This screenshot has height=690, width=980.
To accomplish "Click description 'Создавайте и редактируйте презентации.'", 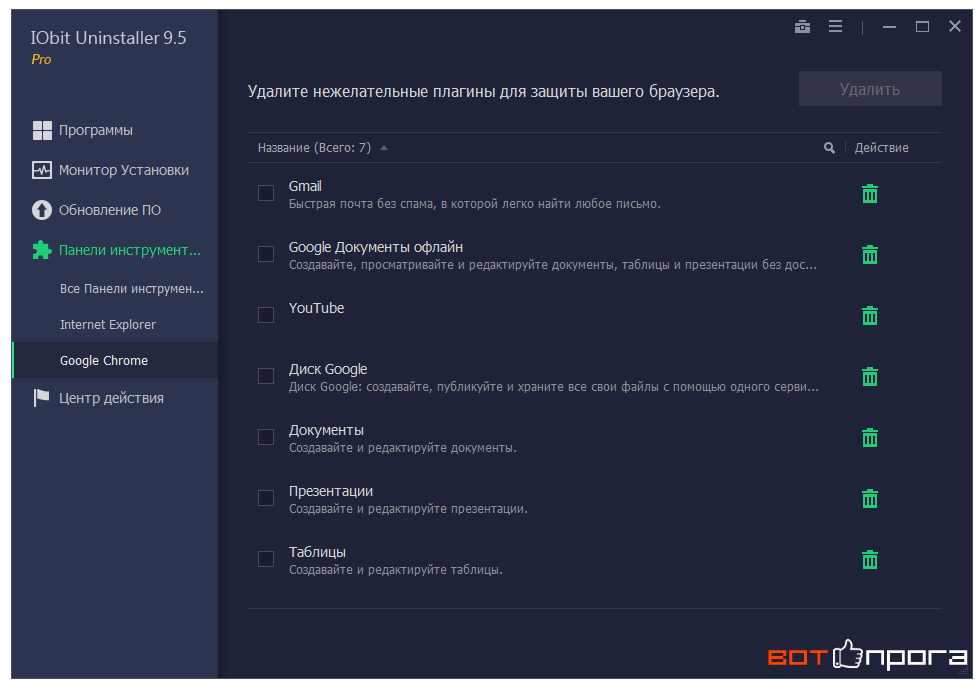I will click(x=408, y=509).
